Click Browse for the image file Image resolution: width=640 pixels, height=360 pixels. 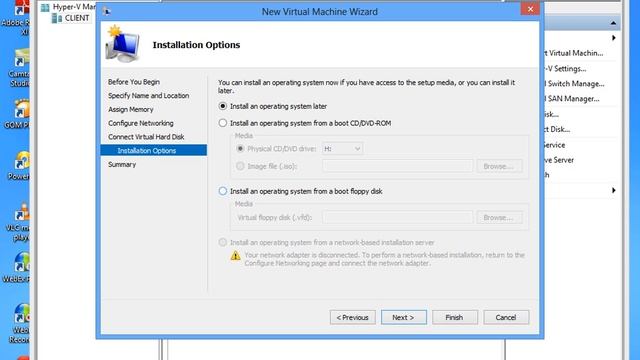(x=499, y=166)
